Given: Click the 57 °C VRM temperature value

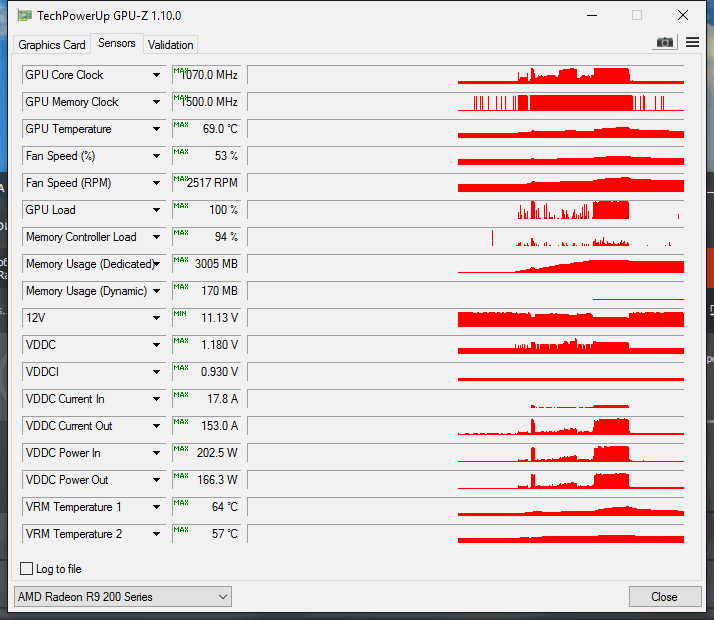Looking at the screenshot, I should point(206,534).
